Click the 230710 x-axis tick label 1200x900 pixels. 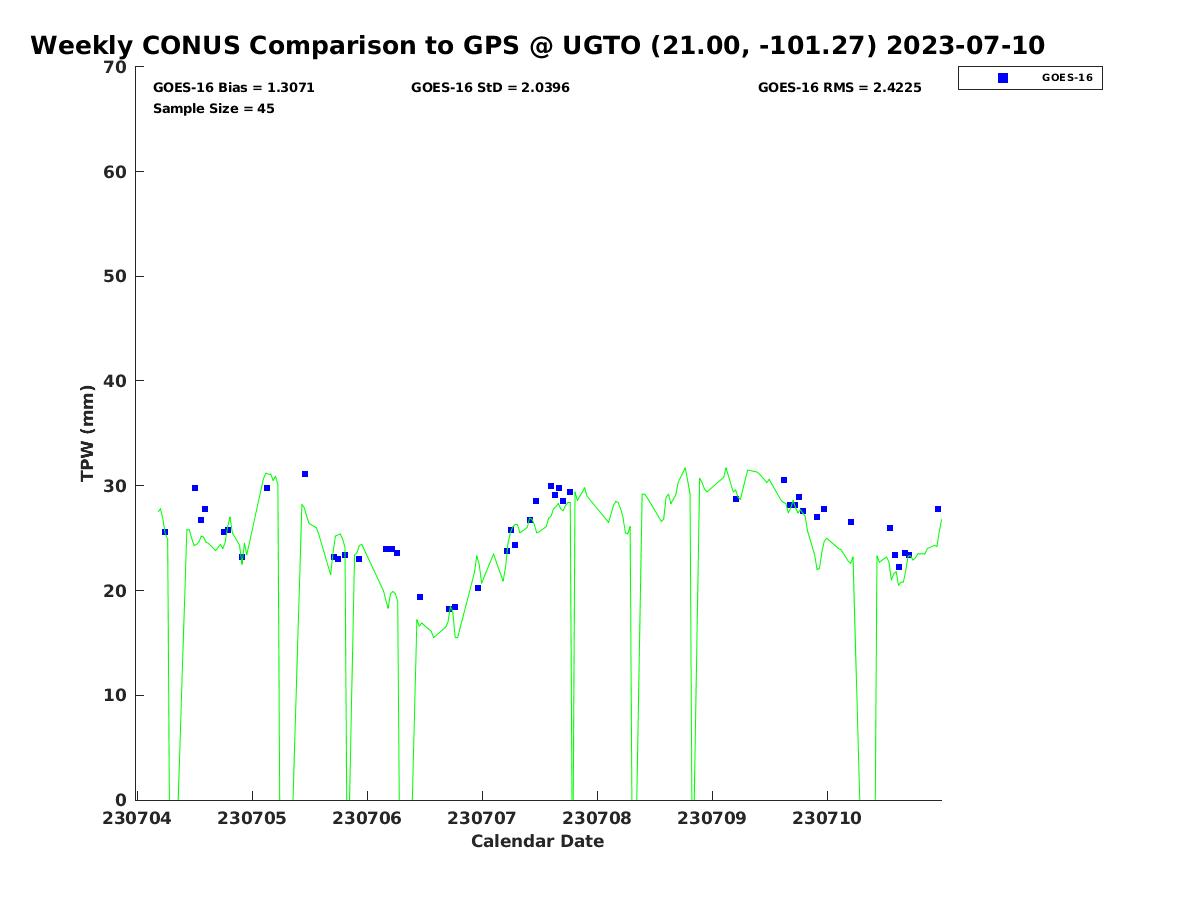point(827,818)
